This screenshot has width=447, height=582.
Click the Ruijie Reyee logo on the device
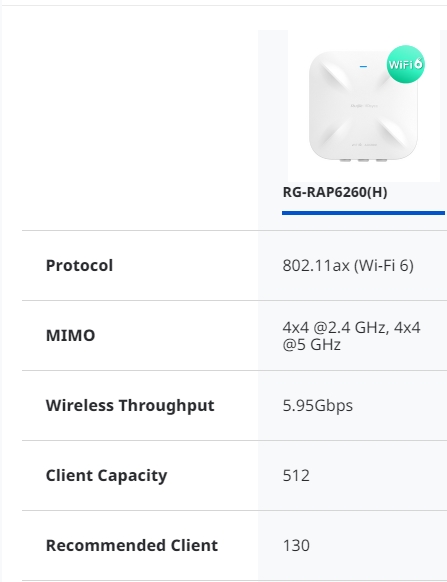click(364, 106)
